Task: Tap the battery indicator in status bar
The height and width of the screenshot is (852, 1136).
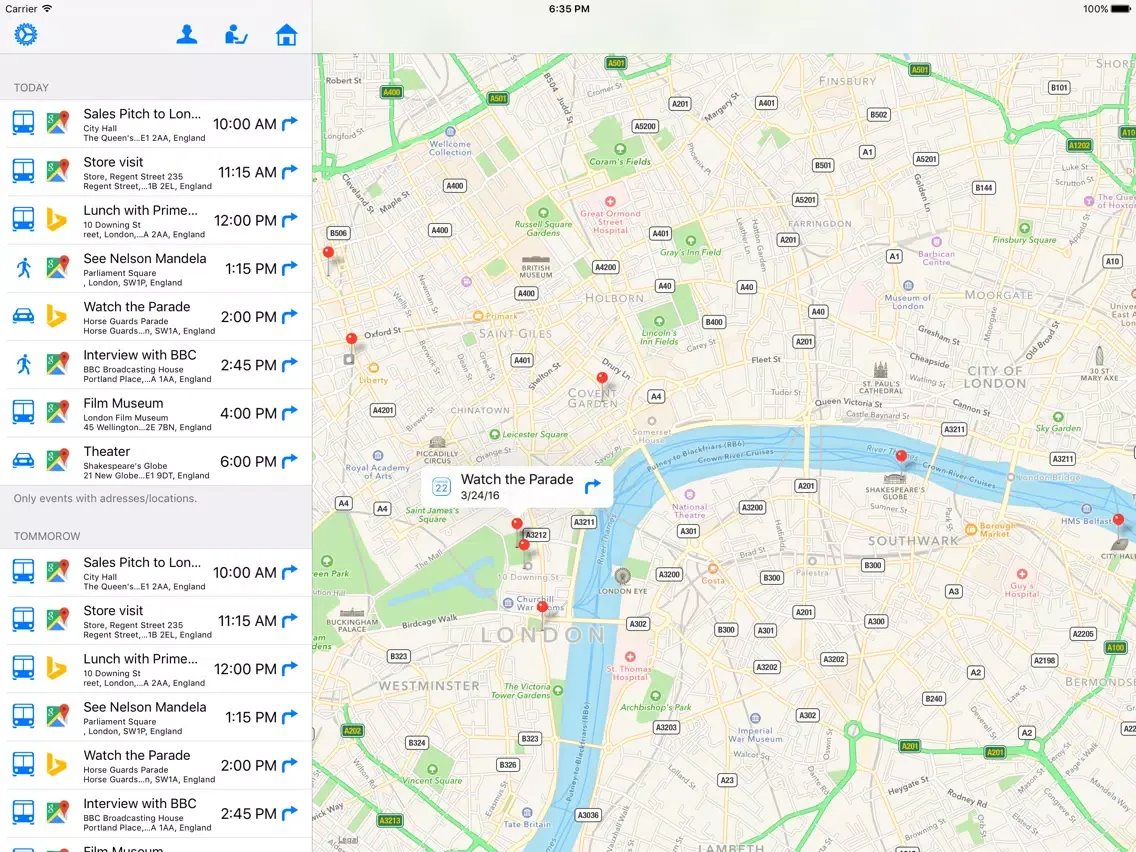Action: click(x=1120, y=9)
